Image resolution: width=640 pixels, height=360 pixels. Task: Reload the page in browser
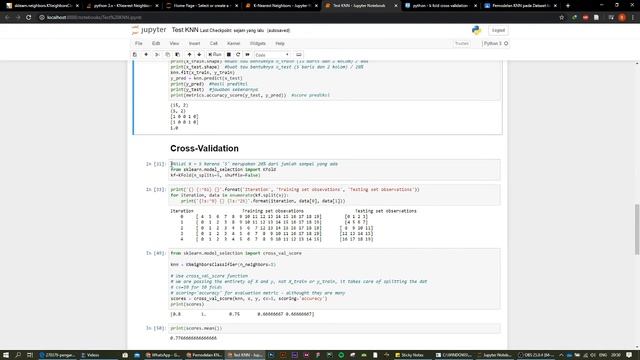tap(29, 18)
